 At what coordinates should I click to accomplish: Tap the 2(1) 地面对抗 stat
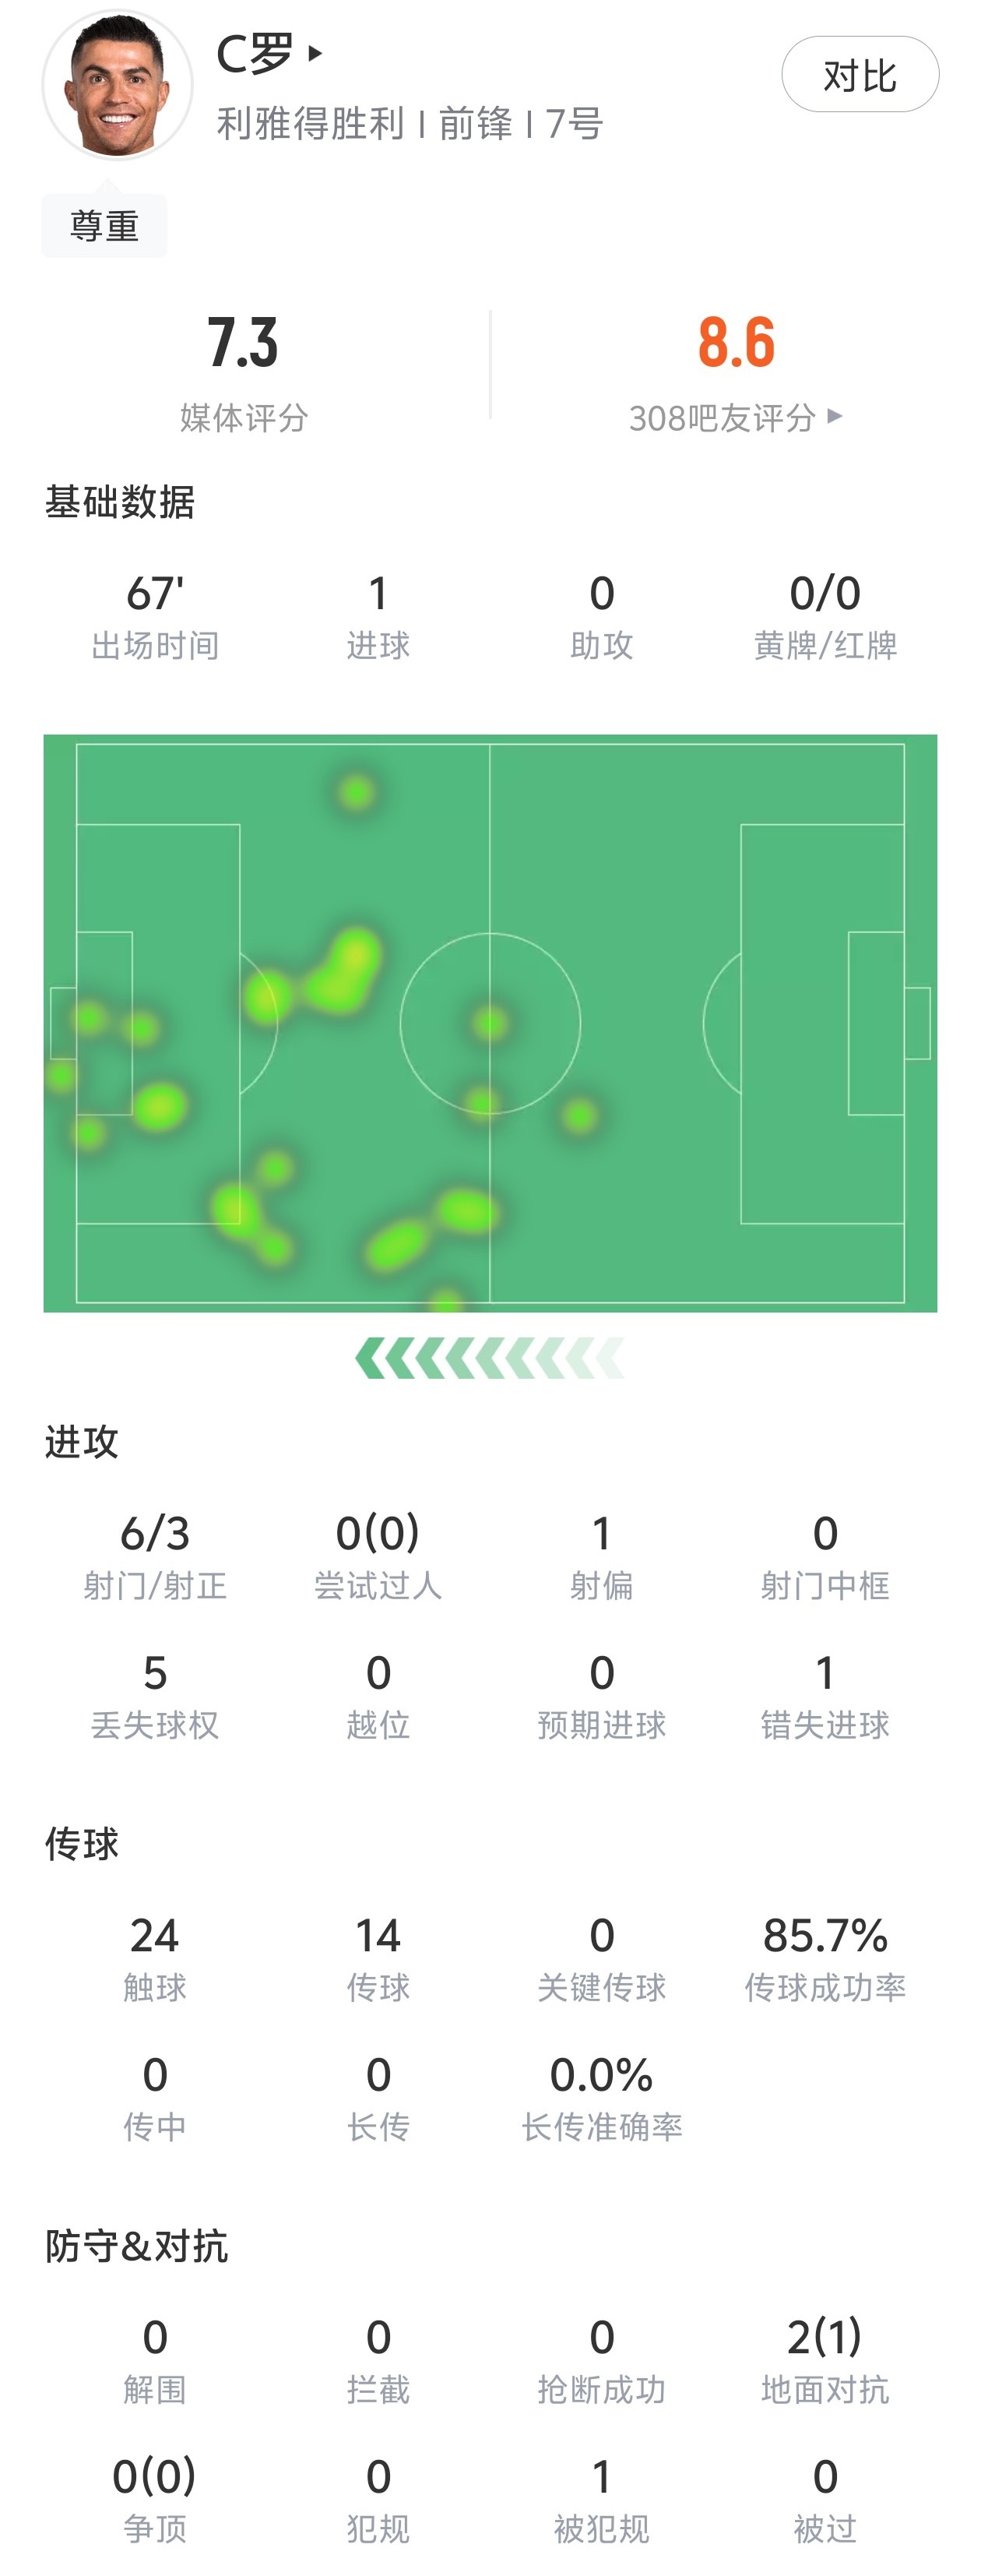click(x=825, y=2359)
